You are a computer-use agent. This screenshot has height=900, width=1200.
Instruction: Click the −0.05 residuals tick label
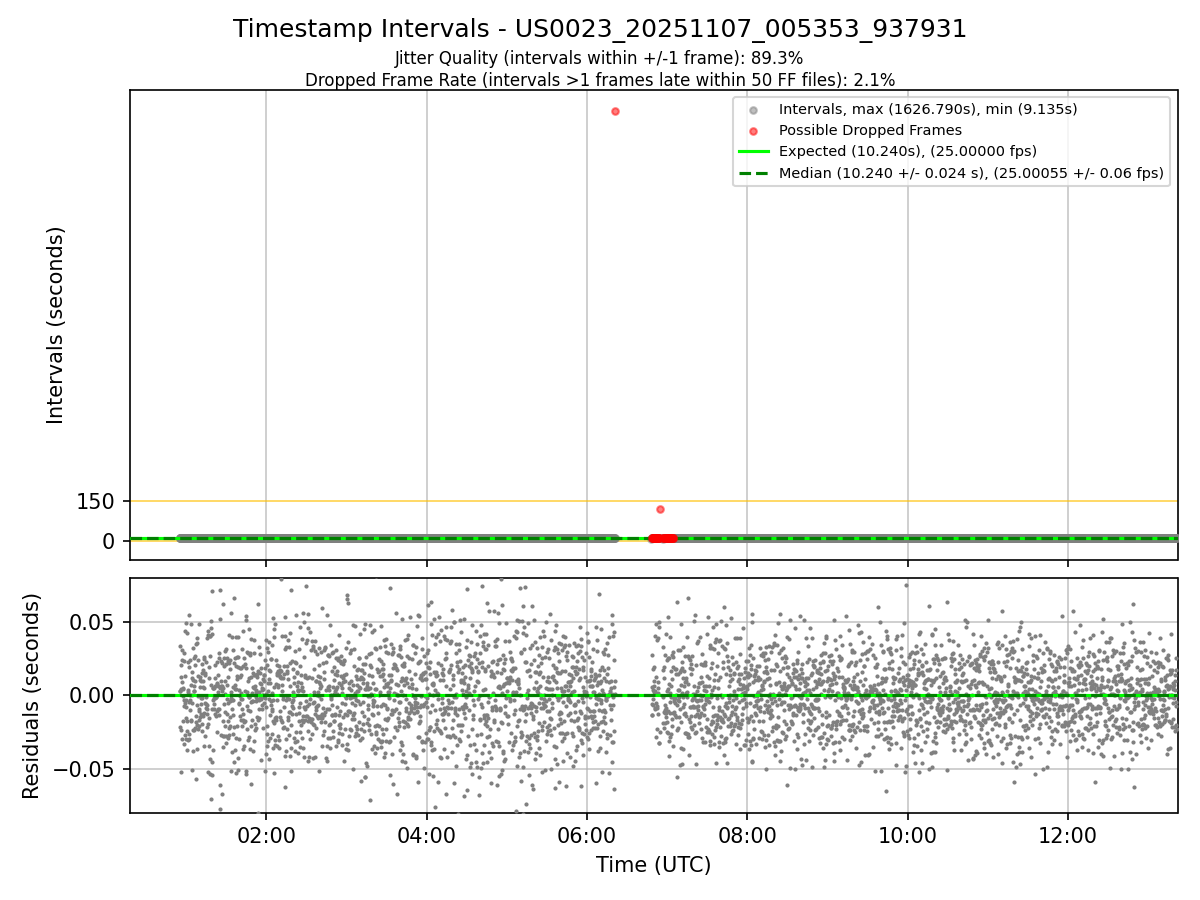[82, 770]
